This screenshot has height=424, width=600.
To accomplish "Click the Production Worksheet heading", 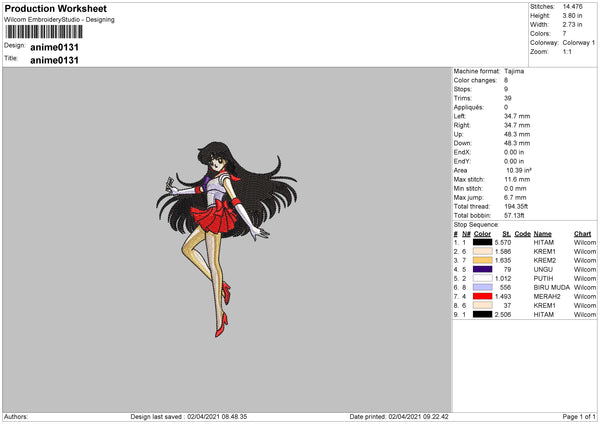I will [x=58, y=8].
